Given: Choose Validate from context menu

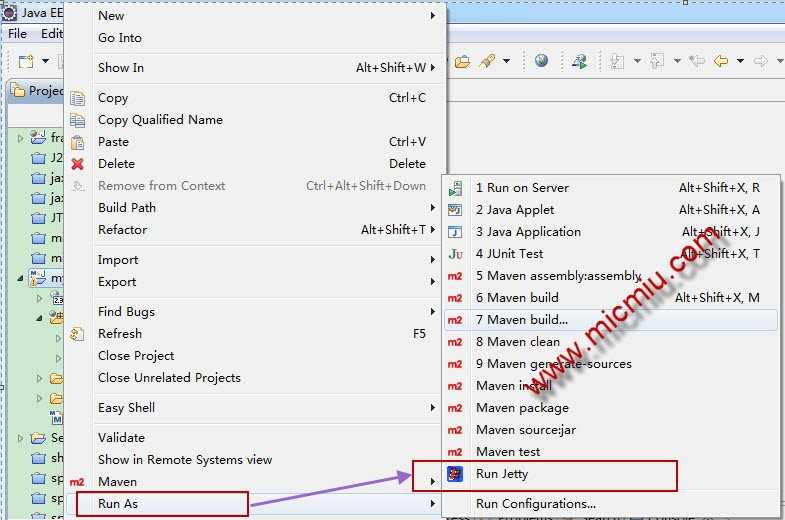Looking at the screenshot, I should pos(122,438).
